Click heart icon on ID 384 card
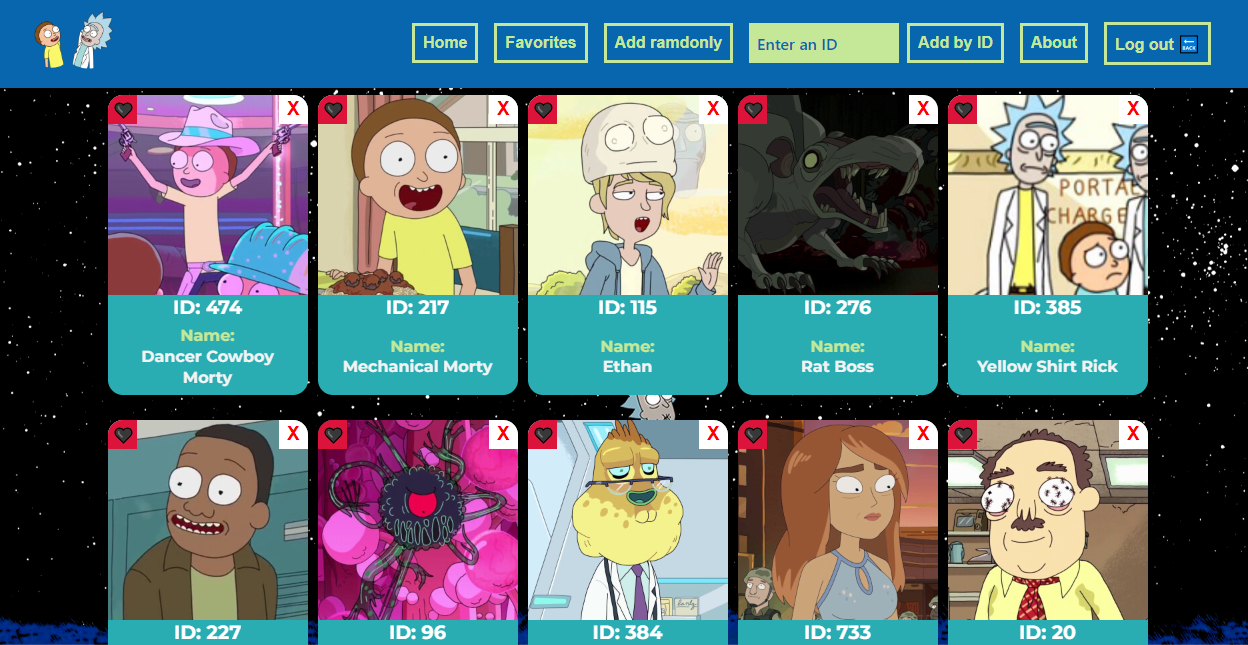Image resolution: width=1248 pixels, height=645 pixels. pos(543,434)
